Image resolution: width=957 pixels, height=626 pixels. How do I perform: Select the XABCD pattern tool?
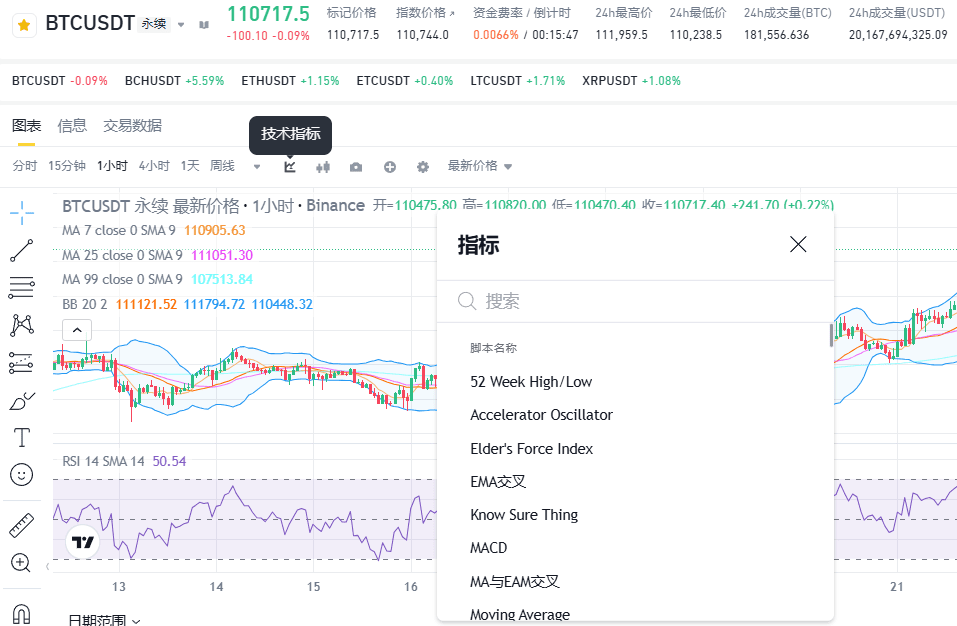coord(22,325)
